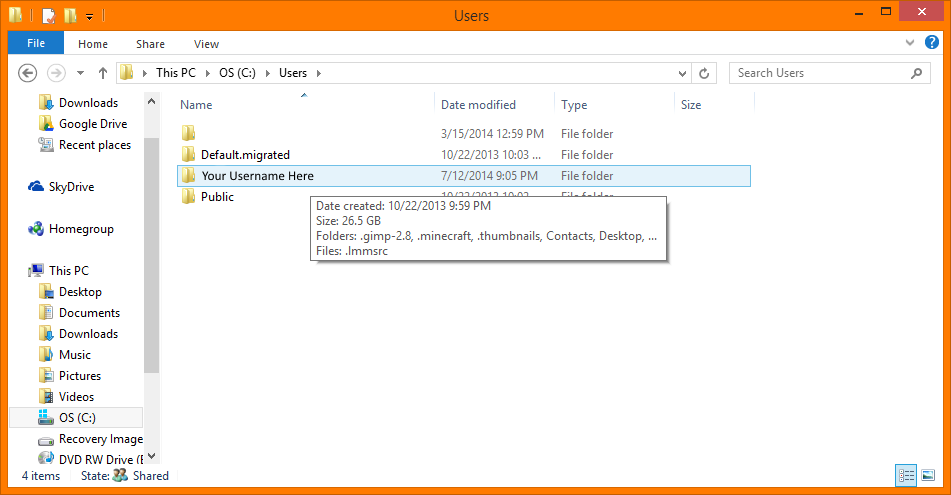Click the 3/15/2014 12:59 PM date cell

(x=492, y=133)
